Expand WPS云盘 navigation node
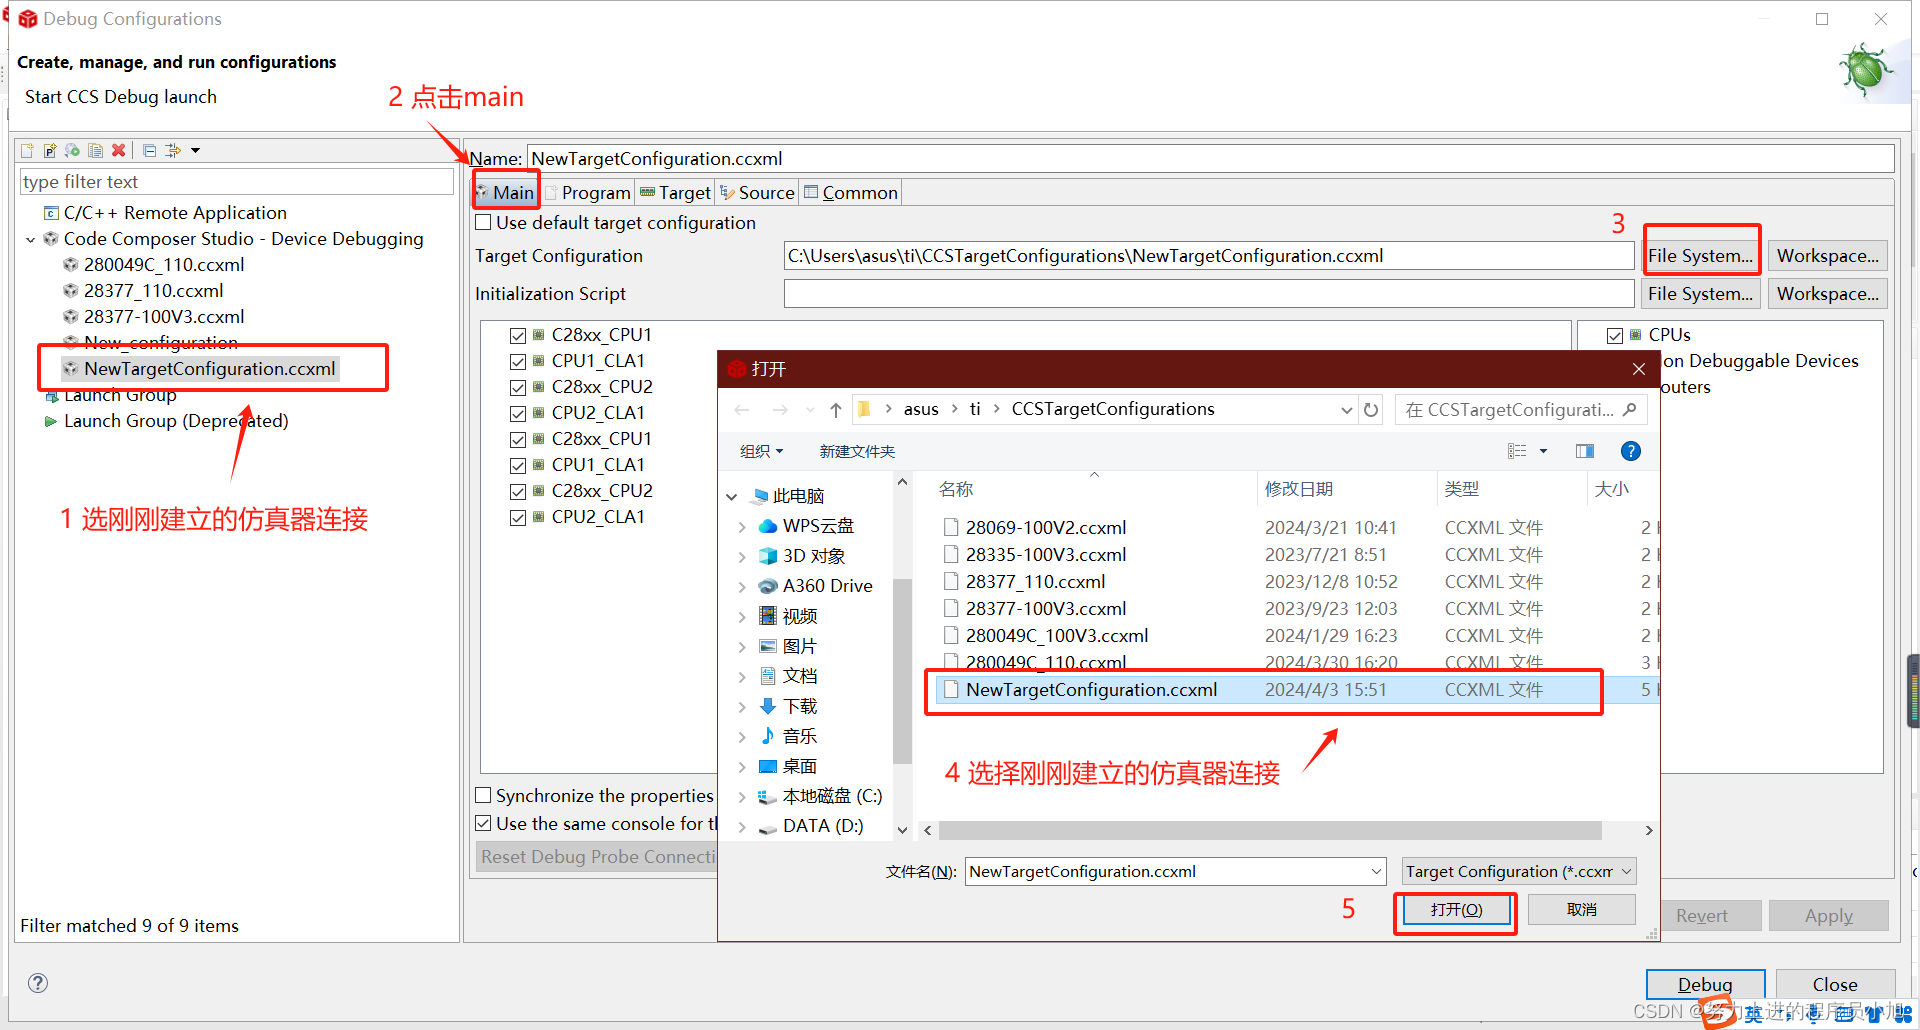This screenshot has width=1920, height=1030. point(742,527)
